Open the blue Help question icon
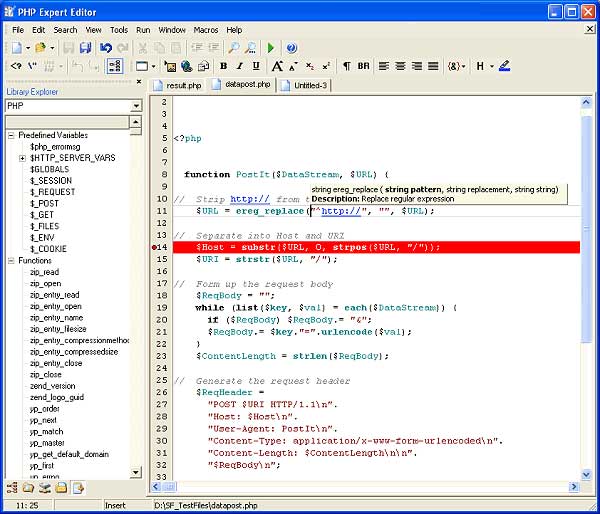 [292, 48]
